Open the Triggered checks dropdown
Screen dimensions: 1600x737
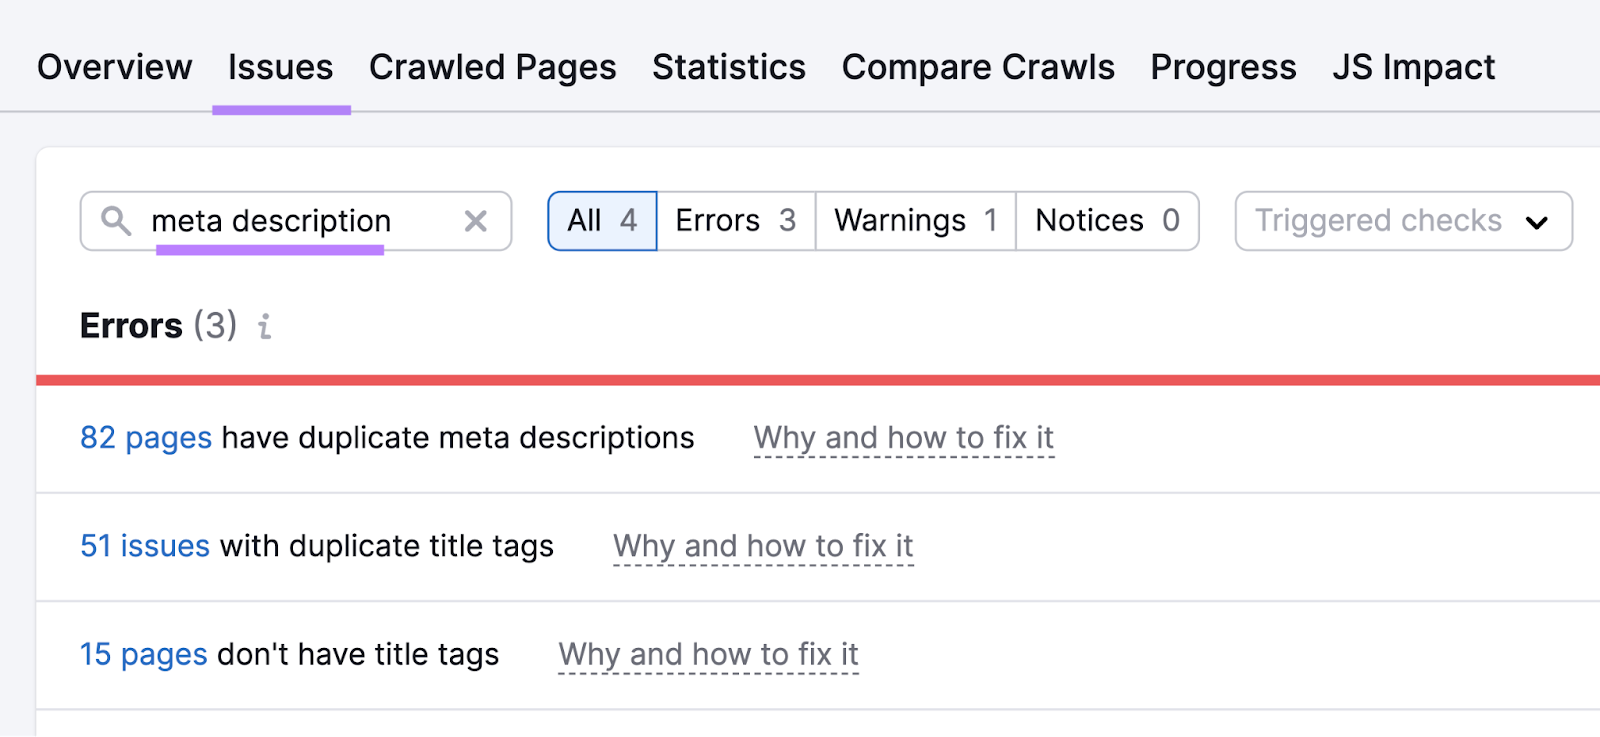click(x=1401, y=221)
